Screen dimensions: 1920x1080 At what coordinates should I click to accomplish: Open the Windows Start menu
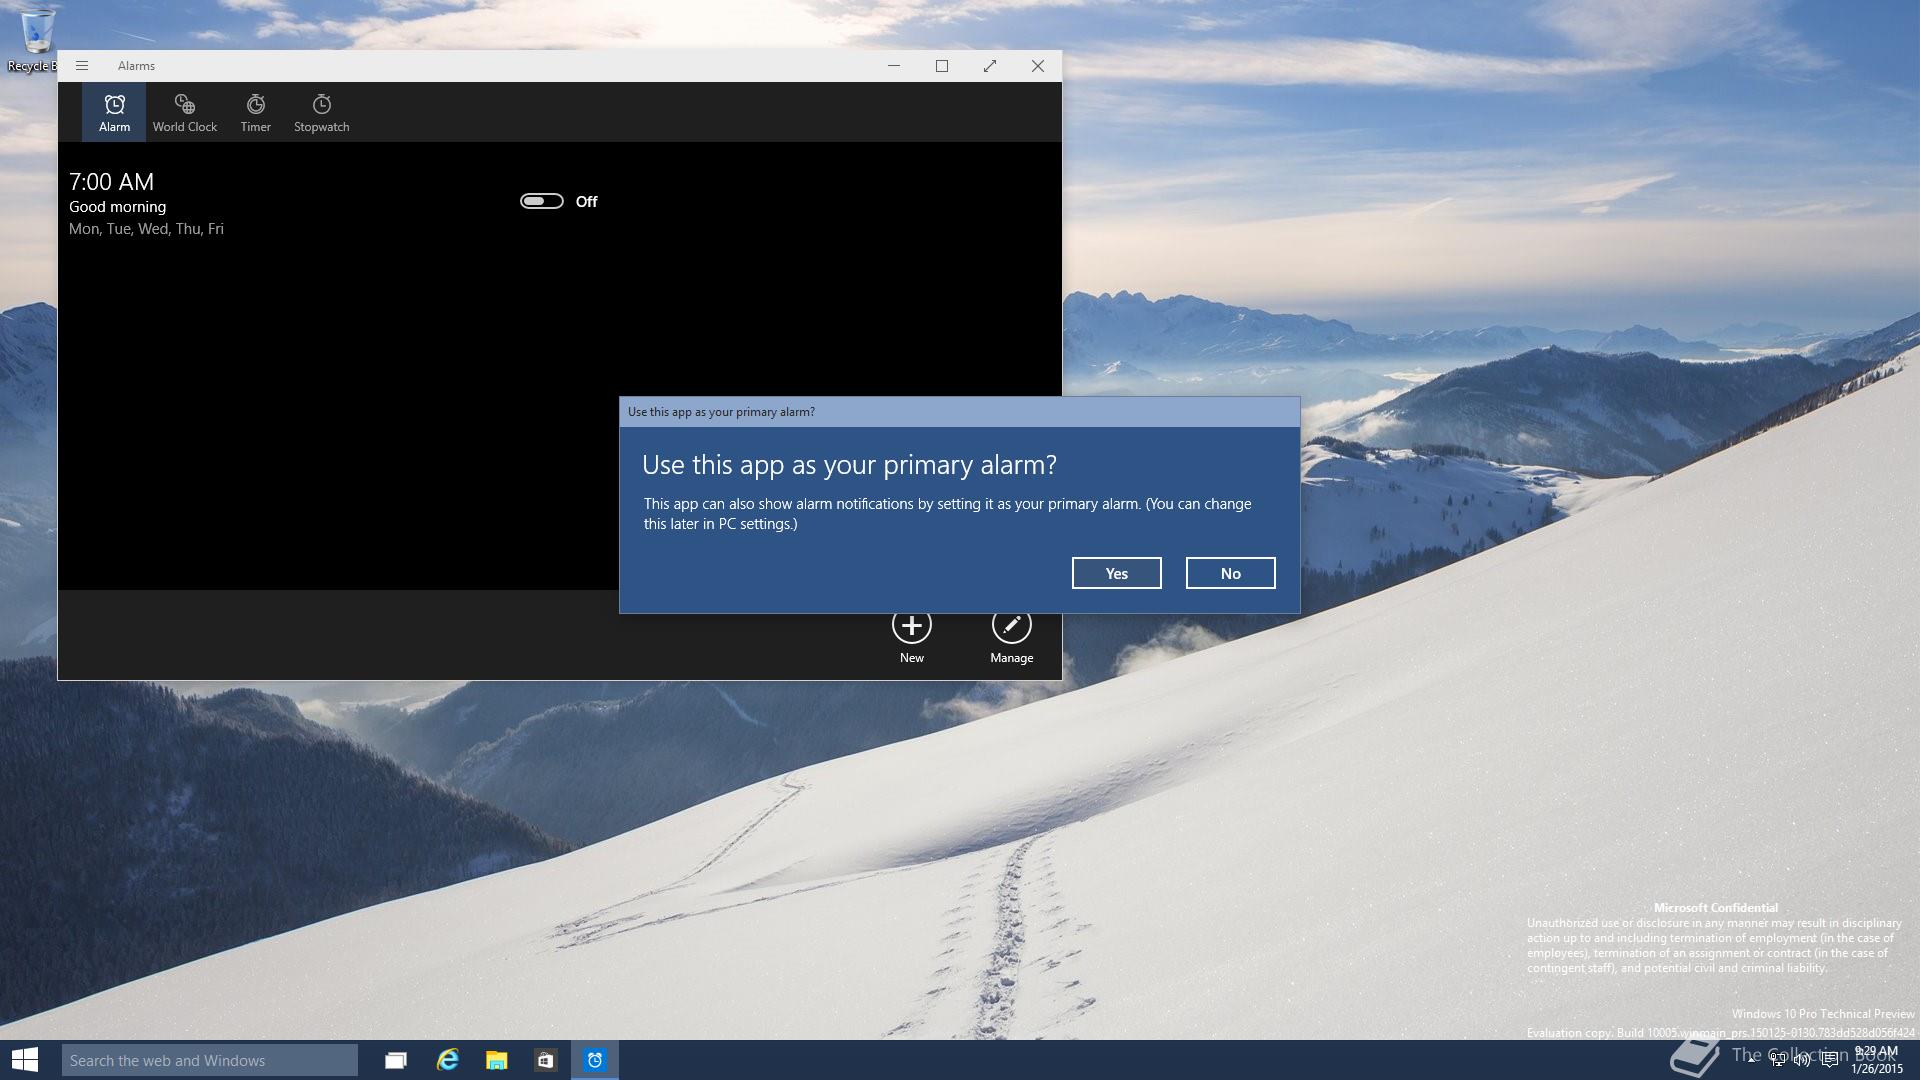pyautogui.click(x=25, y=1060)
